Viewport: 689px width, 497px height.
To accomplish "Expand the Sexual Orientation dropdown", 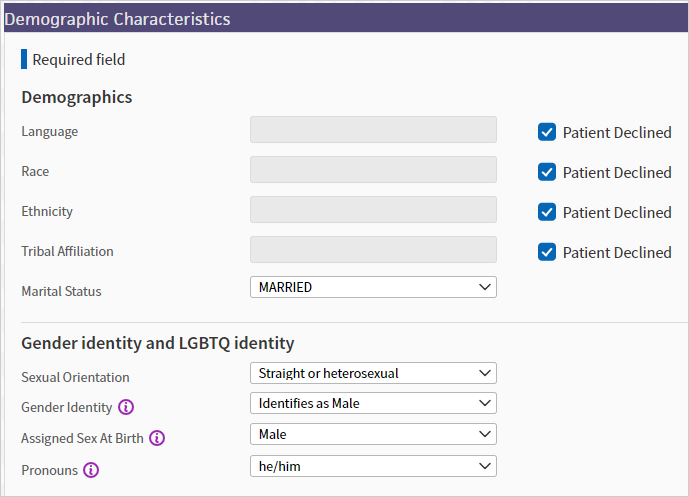I will [x=372, y=373].
